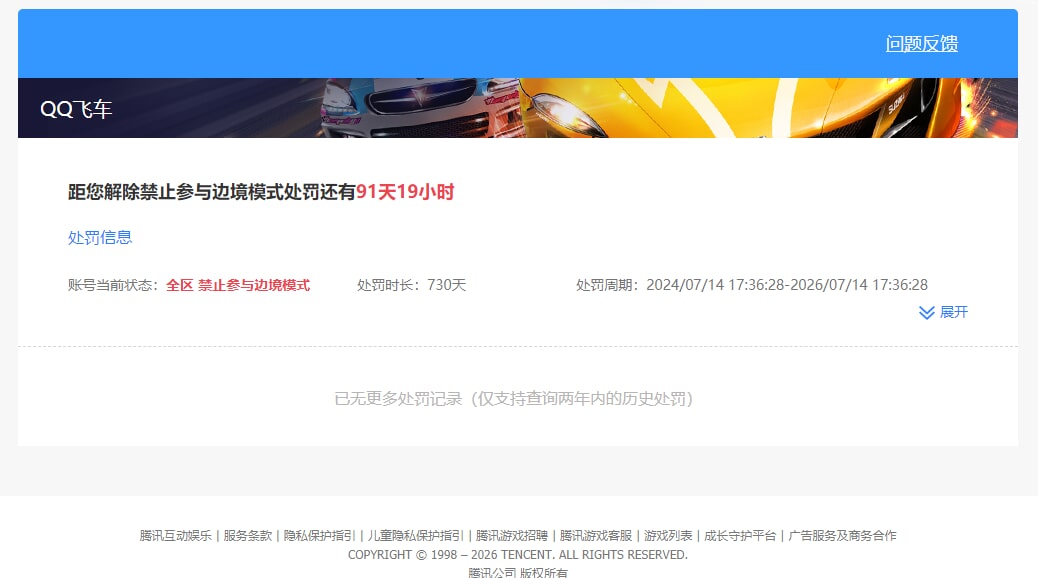Click the 账号当前状态 label
The width and height of the screenshot is (1038, 578).
click(113, 285)
